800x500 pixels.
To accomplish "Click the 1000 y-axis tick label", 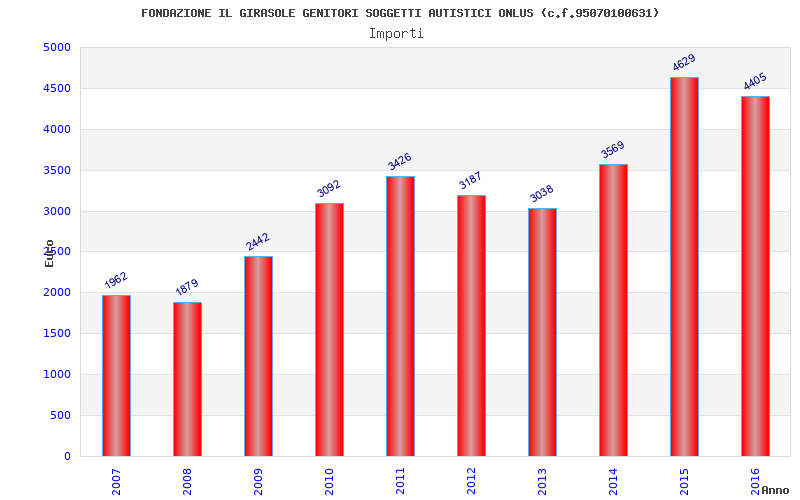I will pyautogui.click(x=57, y=374).
